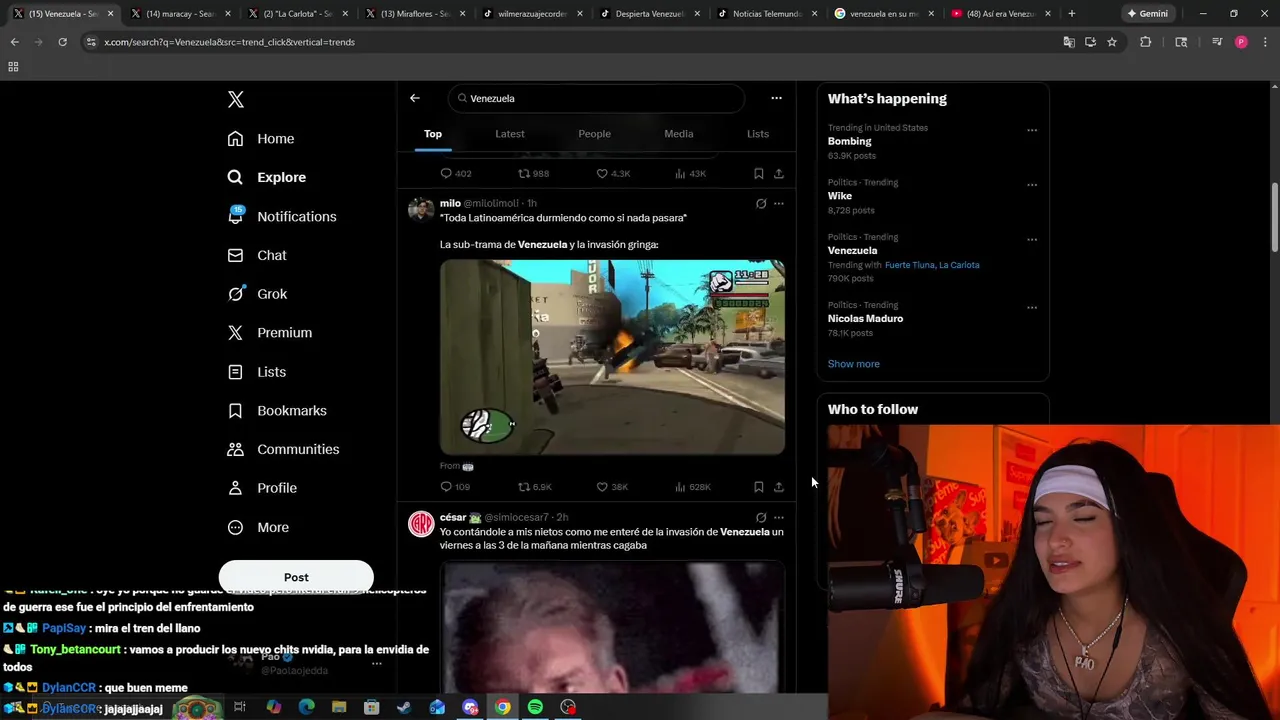Image resolution: width=1280 pixels, height=720 pixels.
Task: Switch to the Top tab
Action: [433, 134]
